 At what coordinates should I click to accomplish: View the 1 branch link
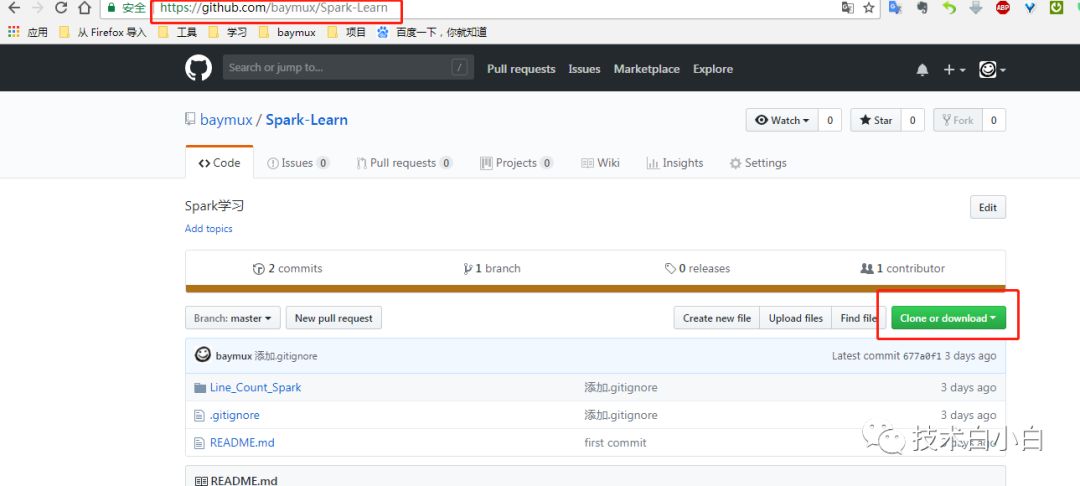(x=492, y=268)
